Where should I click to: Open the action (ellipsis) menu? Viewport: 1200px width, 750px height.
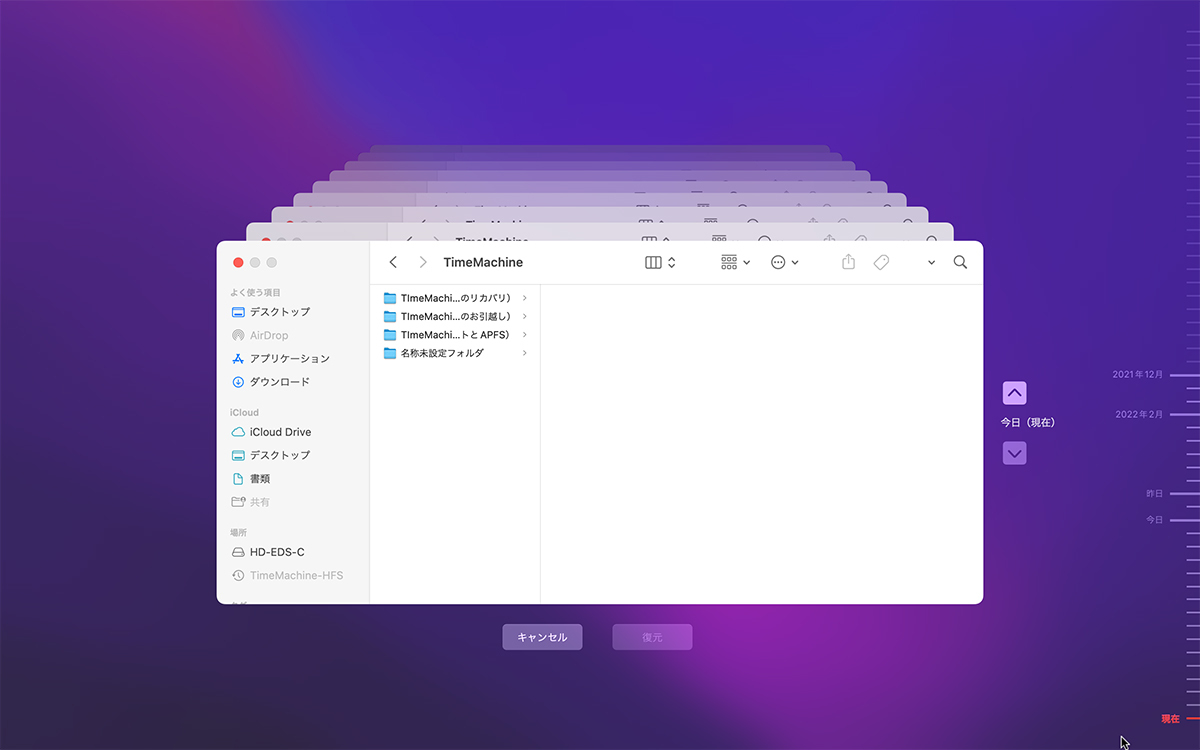click(x=785, y=262)
